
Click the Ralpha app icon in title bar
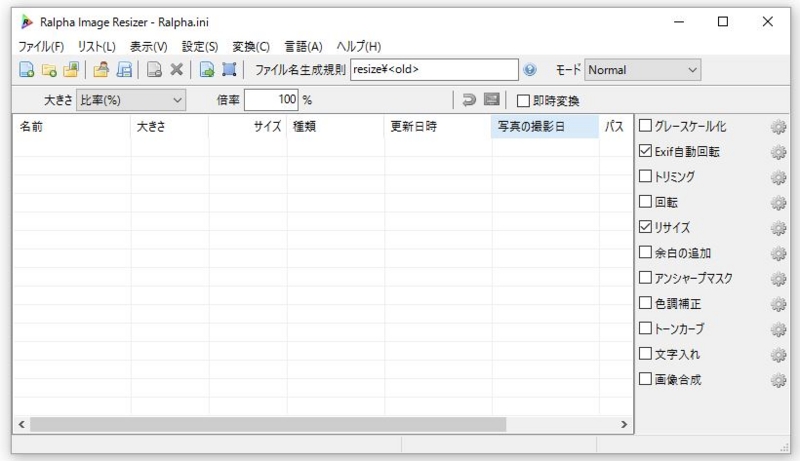(x=27, y=22)
